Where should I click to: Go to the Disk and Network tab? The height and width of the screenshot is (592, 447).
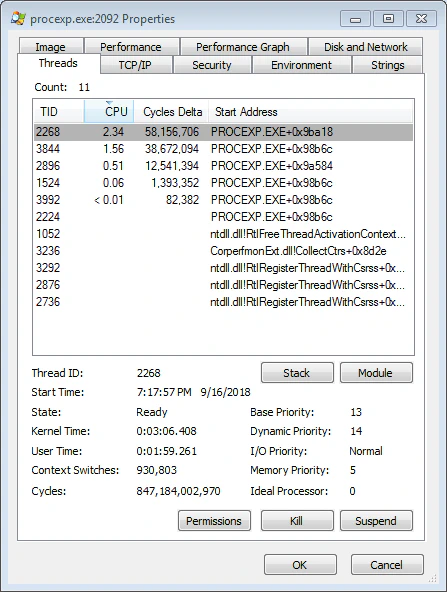click(x=365, y=47)
